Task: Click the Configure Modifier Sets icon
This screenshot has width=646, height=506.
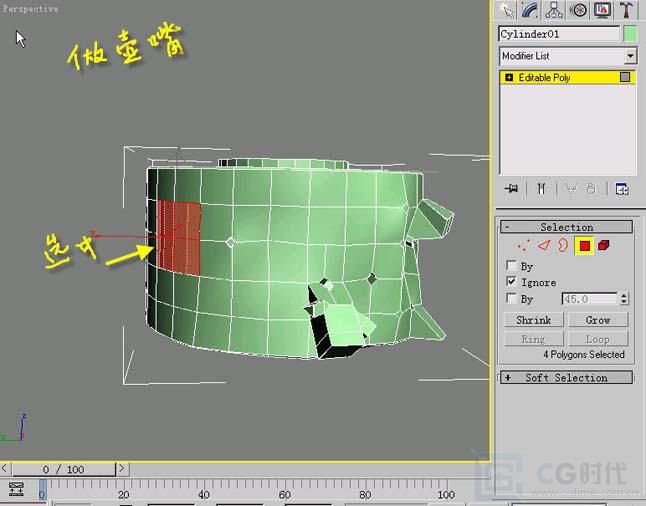Action: click(x=621, y=188)
